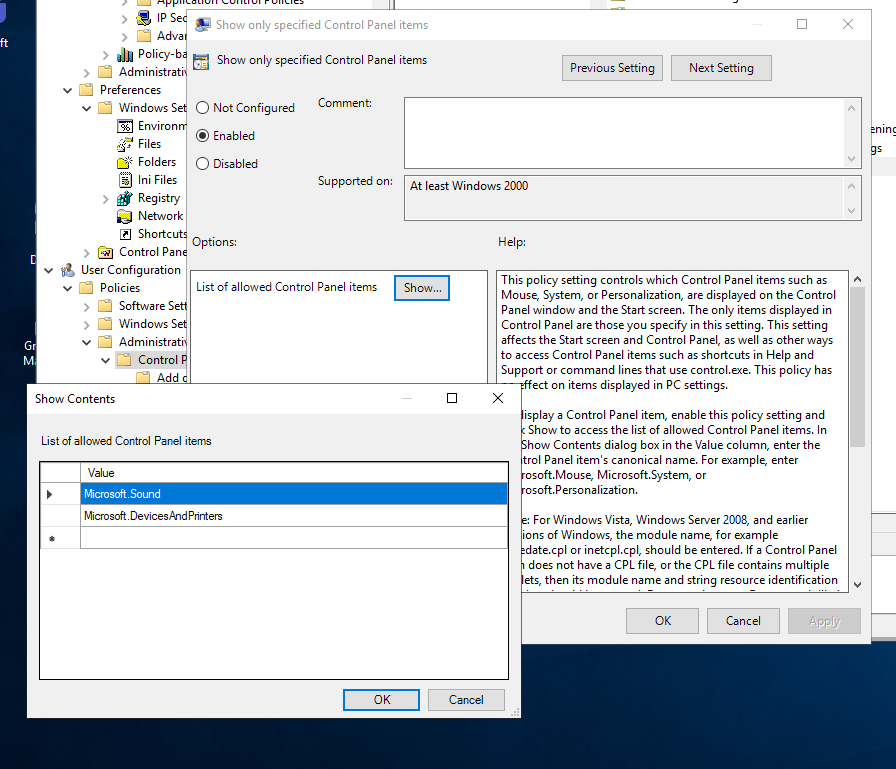This screenshot has width=896, height=769.
Task: Select the Microsoft.DevicesAndPrinters row
Action: click(x=294, y=516)
